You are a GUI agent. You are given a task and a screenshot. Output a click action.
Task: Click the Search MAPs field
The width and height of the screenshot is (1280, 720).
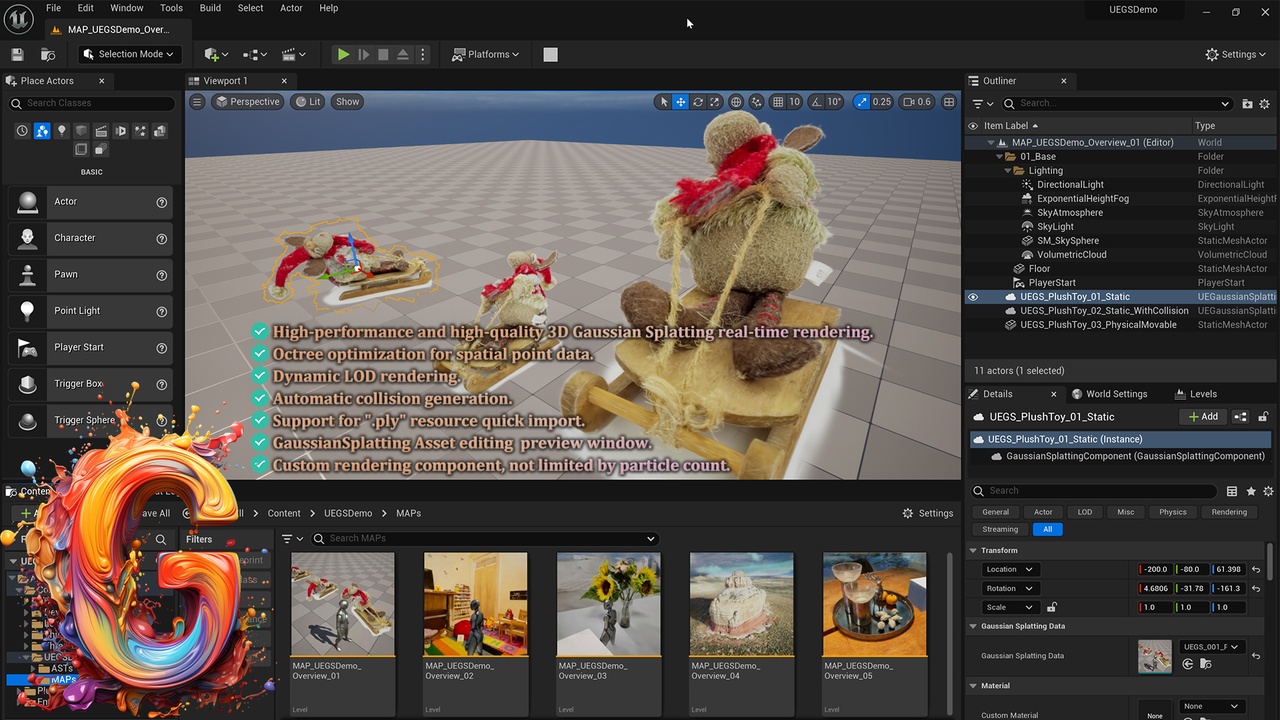pos(484,538)
